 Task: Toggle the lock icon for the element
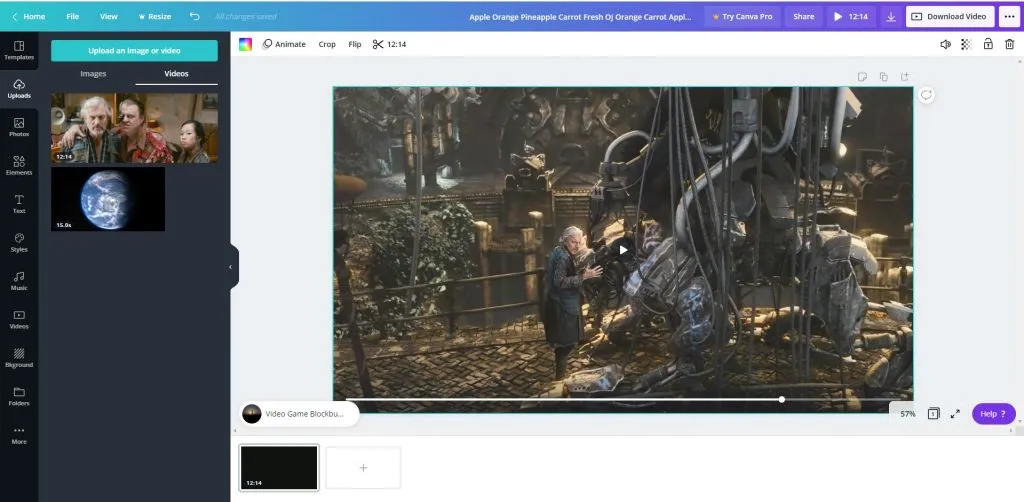click(x=988, y=44)
